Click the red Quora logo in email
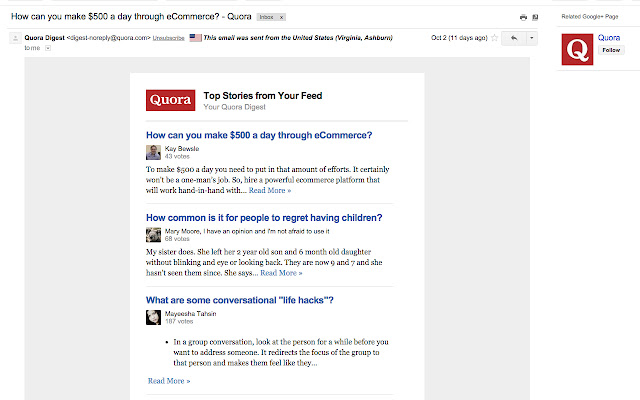This screenshot has height=400, width=640. 171,100
